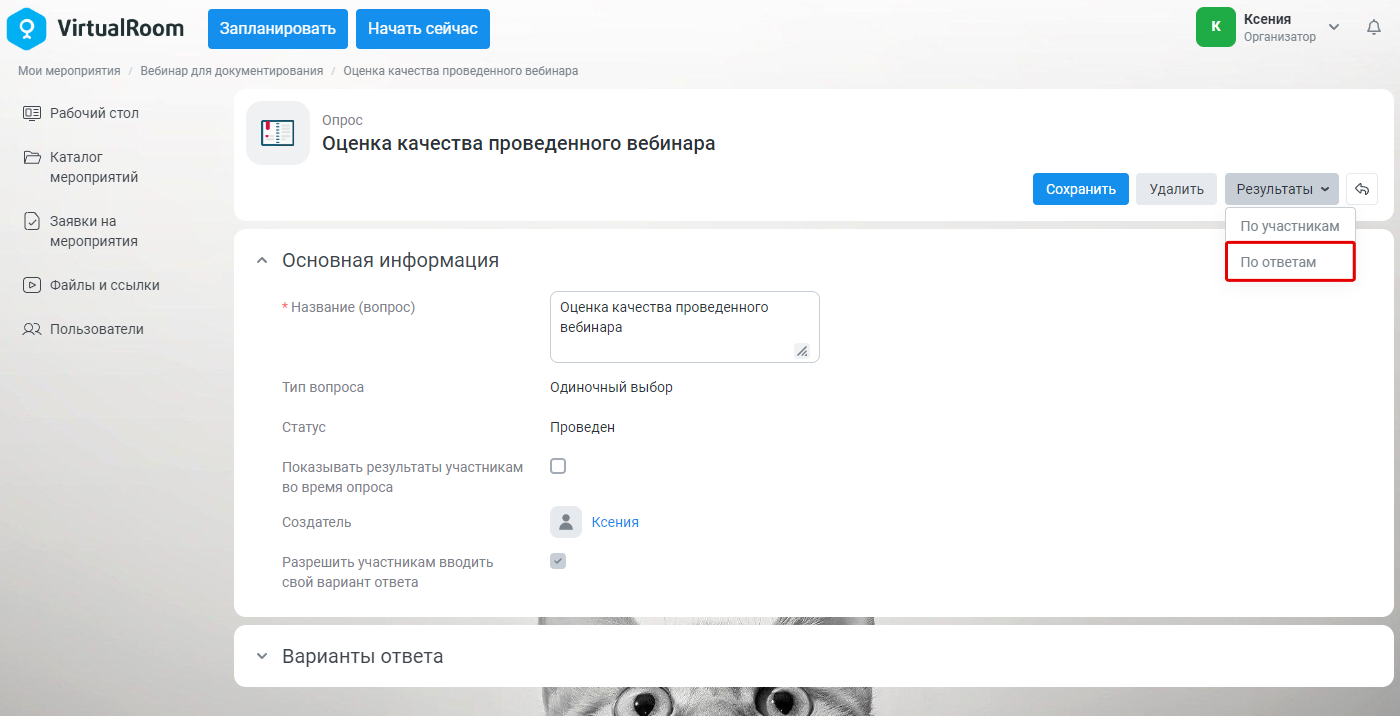
Task: Select По участникам from the results menu
Action: point(1290,226)
